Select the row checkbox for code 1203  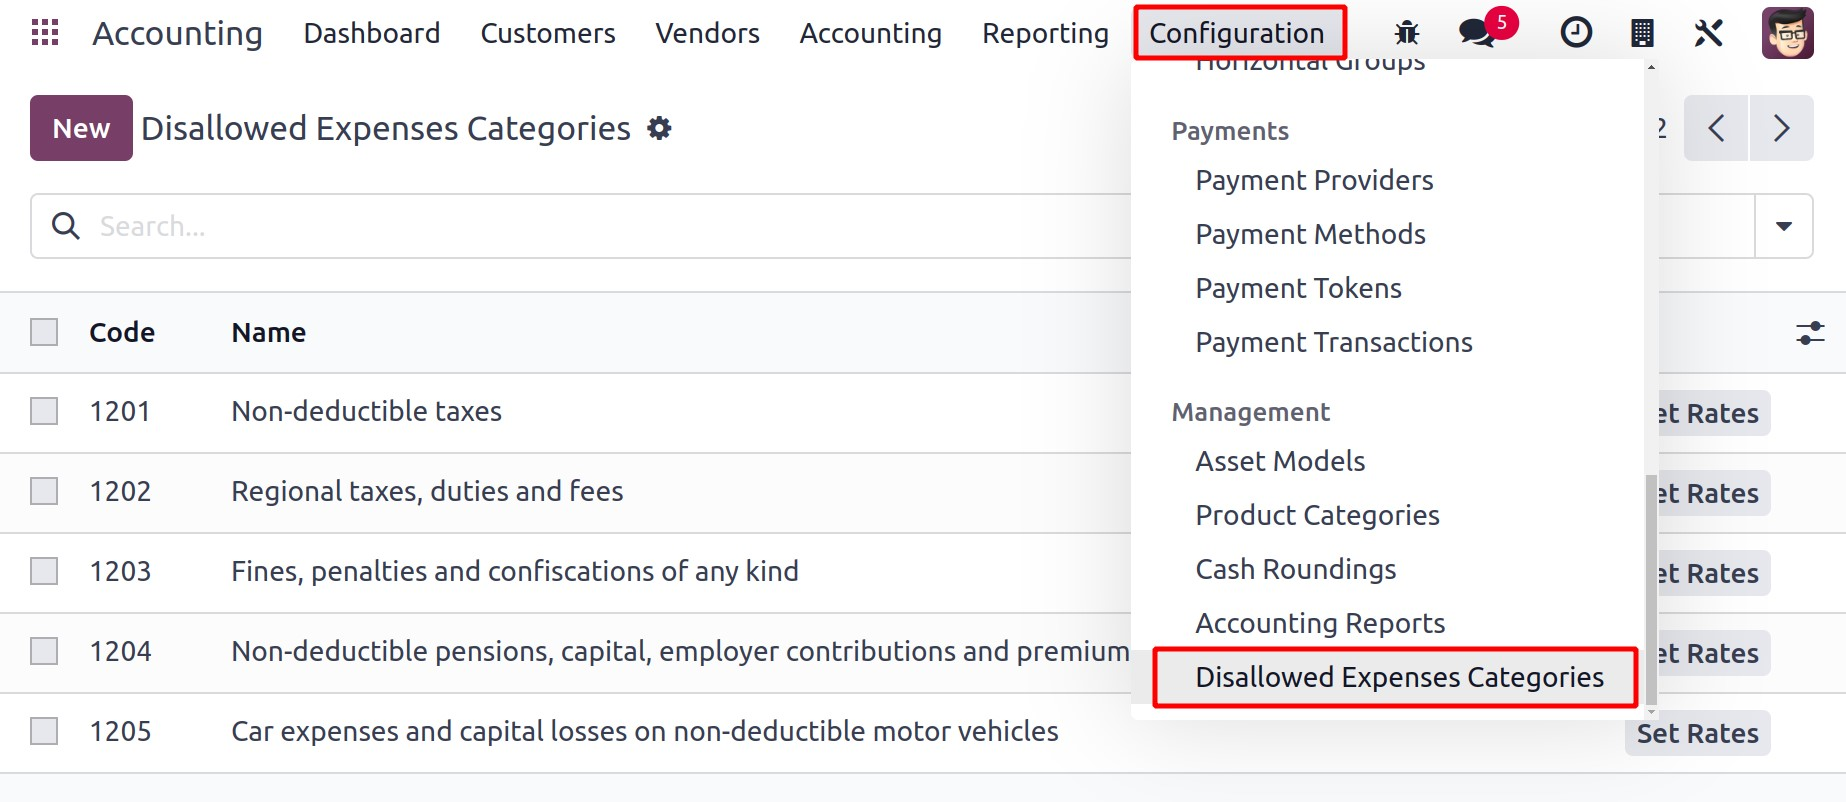coord(44,571)
